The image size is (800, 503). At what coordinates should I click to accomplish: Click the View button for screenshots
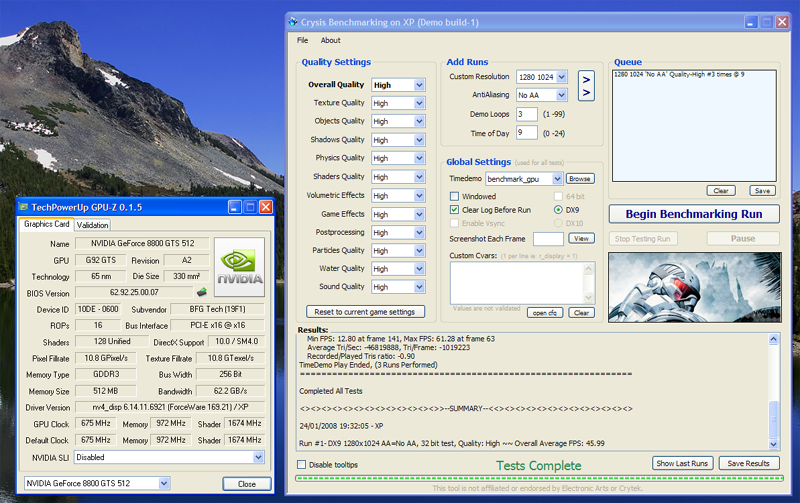click(x=581, y=238)
